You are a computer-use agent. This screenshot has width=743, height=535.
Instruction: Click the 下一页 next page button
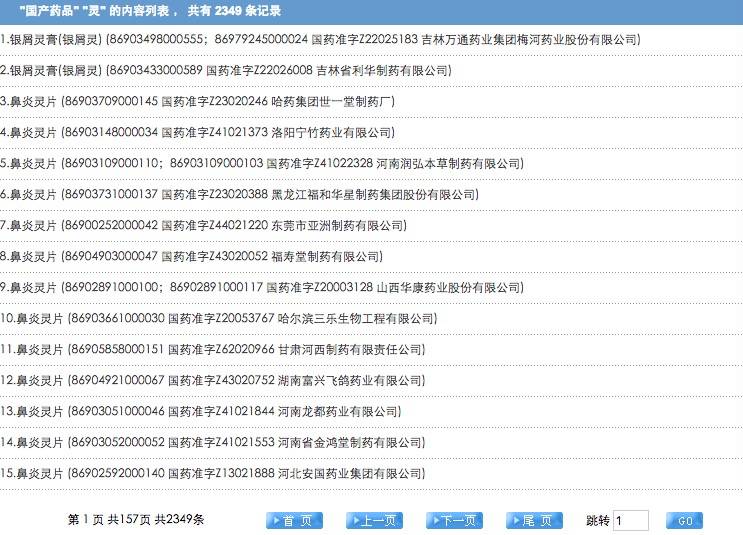click(x=454, y=520)
